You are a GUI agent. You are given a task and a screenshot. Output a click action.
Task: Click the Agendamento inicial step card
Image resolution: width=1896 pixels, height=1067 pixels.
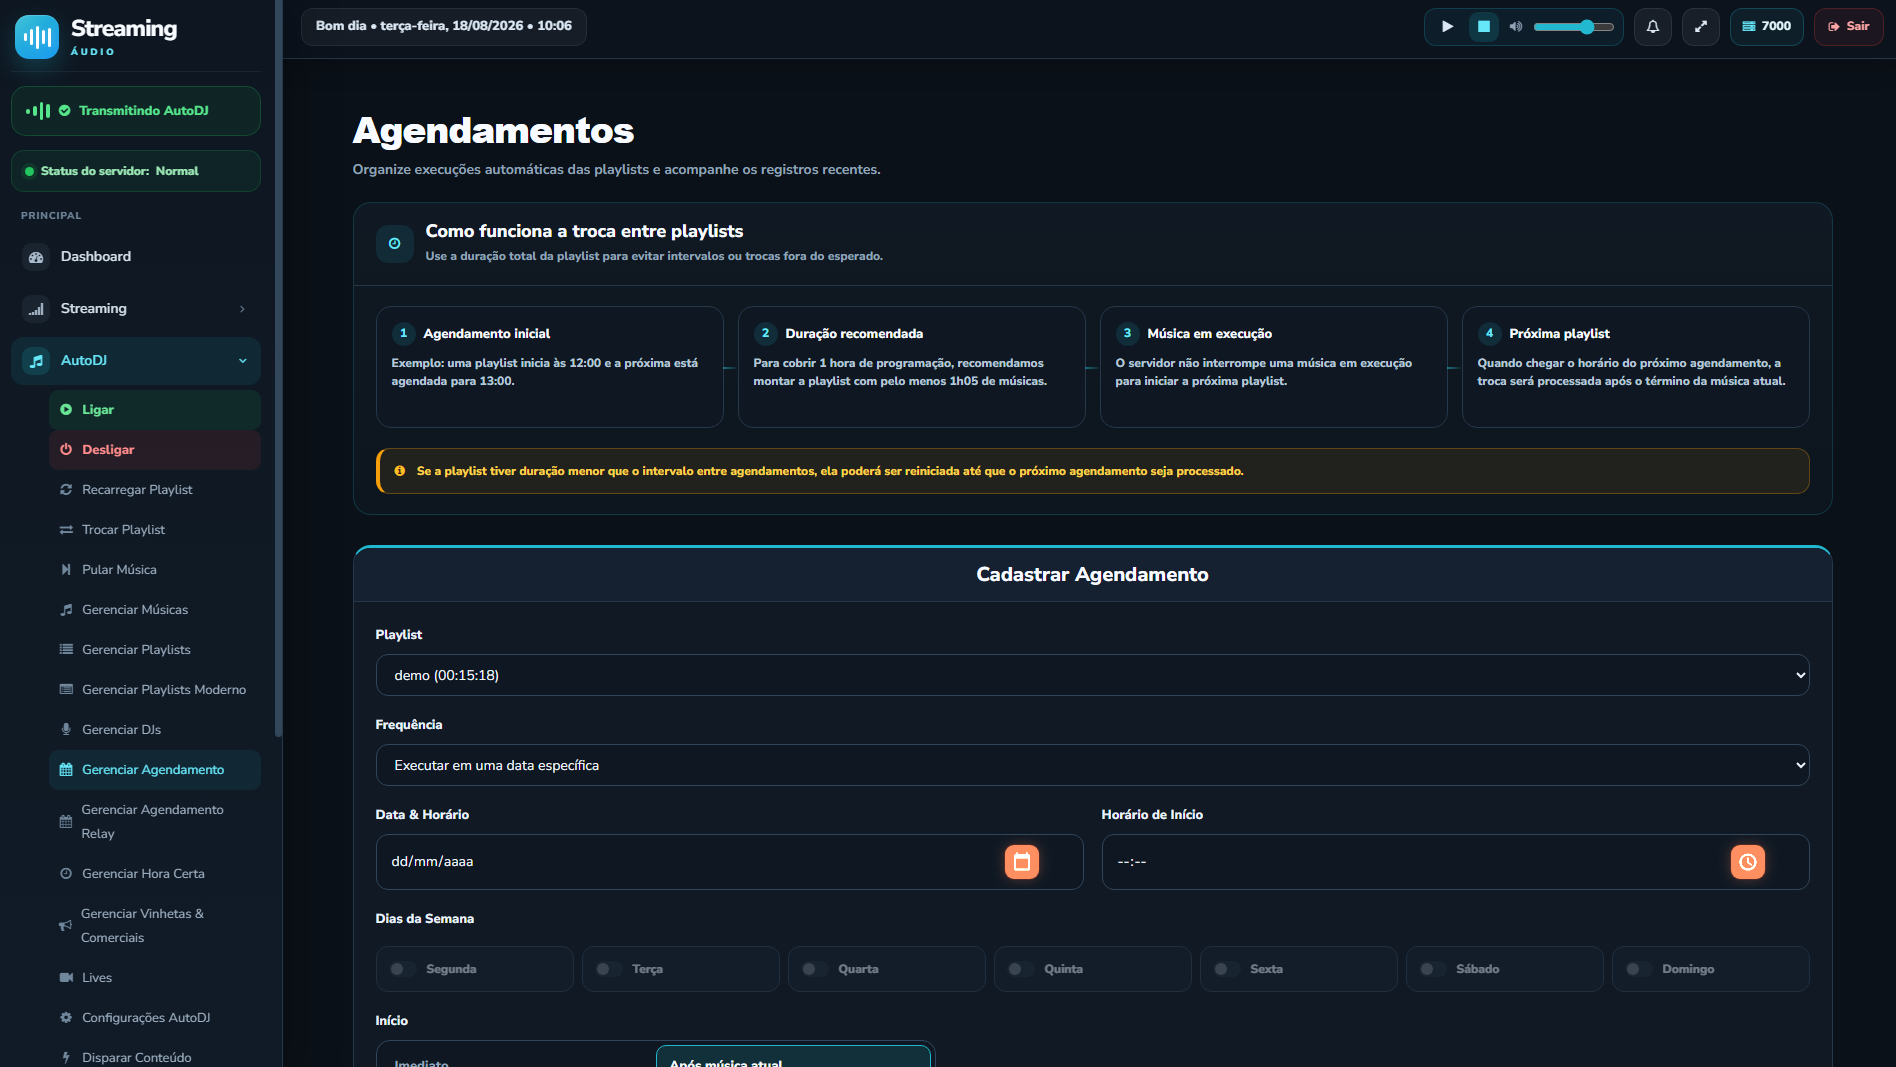(550, 367)
